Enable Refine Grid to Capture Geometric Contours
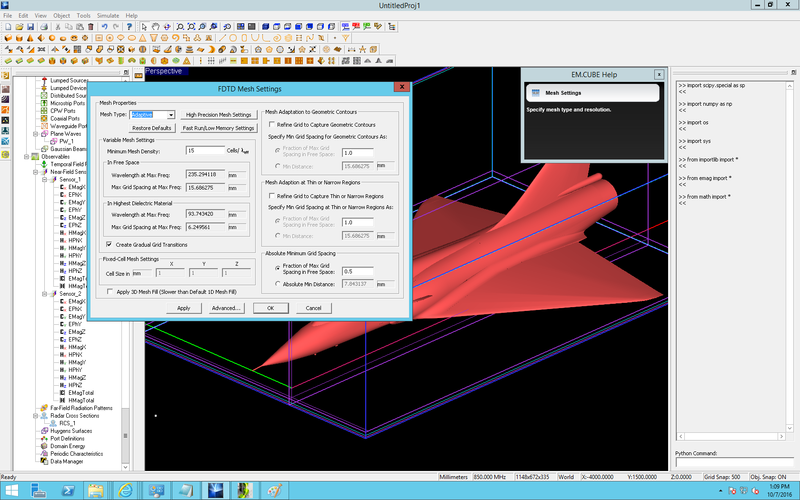 tap(272, 125)
